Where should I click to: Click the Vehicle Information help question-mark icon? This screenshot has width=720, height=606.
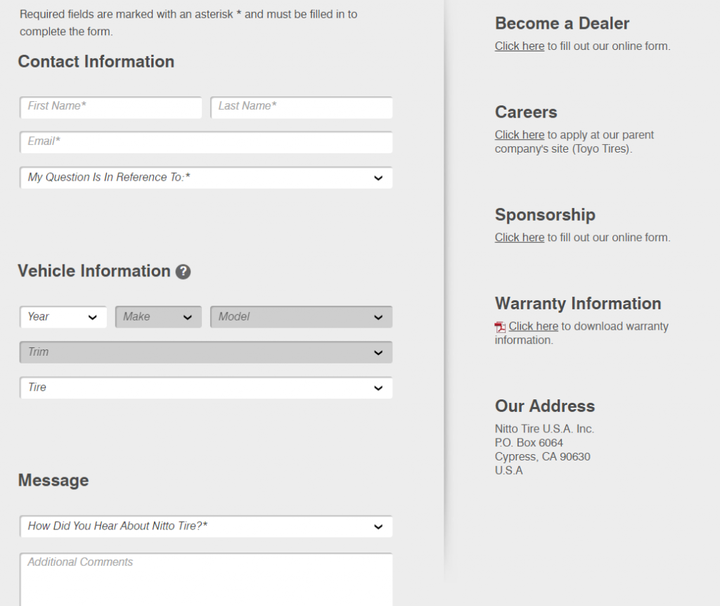[x=183, y=271]
